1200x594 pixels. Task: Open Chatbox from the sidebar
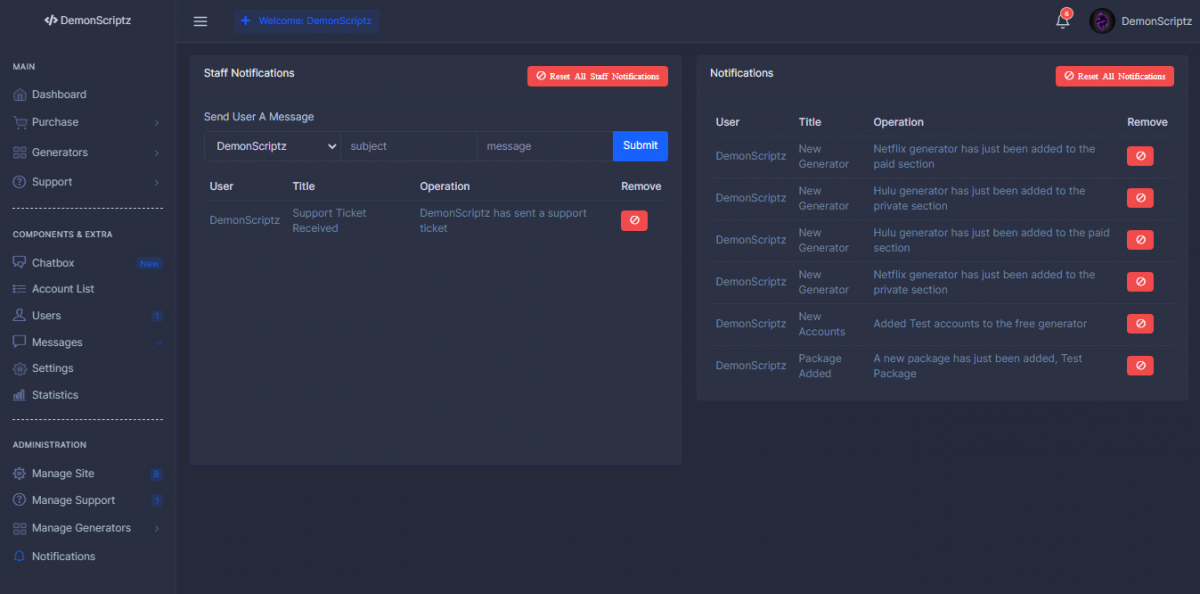click(x=53, y=263)
